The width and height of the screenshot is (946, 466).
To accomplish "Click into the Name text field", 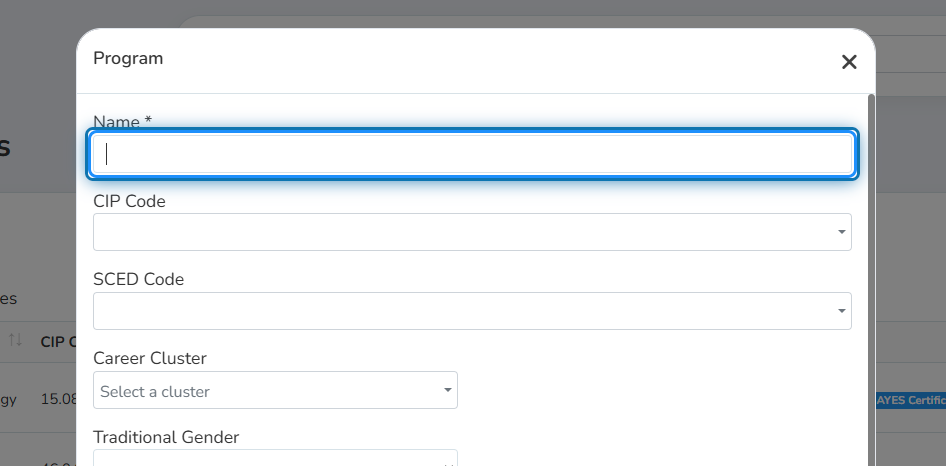I will (x=472, y=154).
